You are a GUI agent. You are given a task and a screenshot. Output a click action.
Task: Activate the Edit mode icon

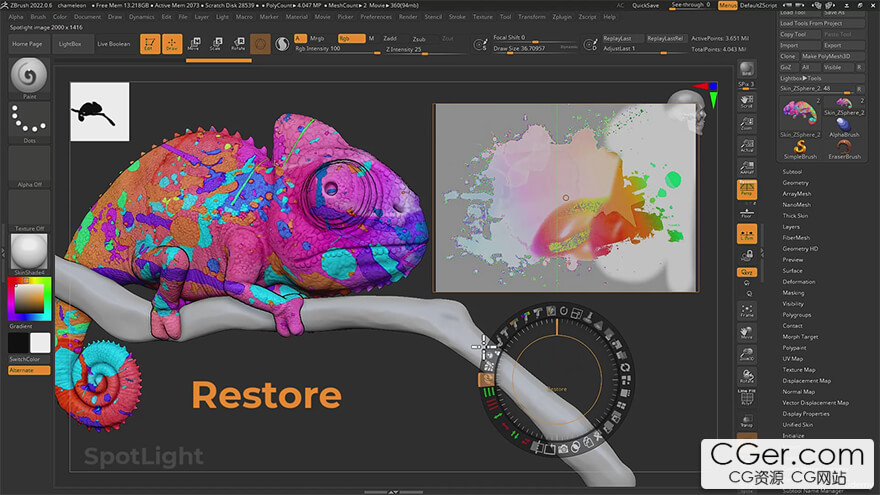point(150,44)
